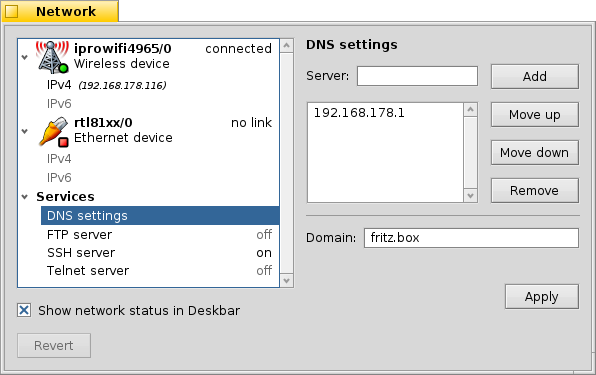Click the iprowifi4965/0 device name
596x375 pixels.
coord(122,49)
